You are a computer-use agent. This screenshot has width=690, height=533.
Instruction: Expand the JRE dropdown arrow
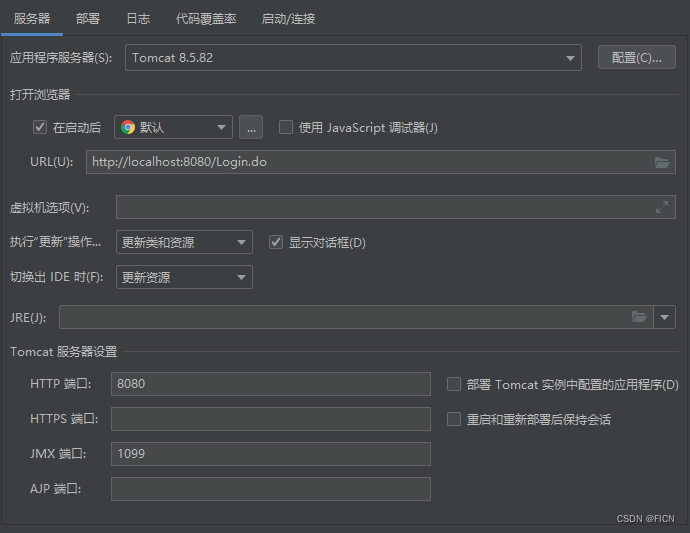[x=664, y=317]
